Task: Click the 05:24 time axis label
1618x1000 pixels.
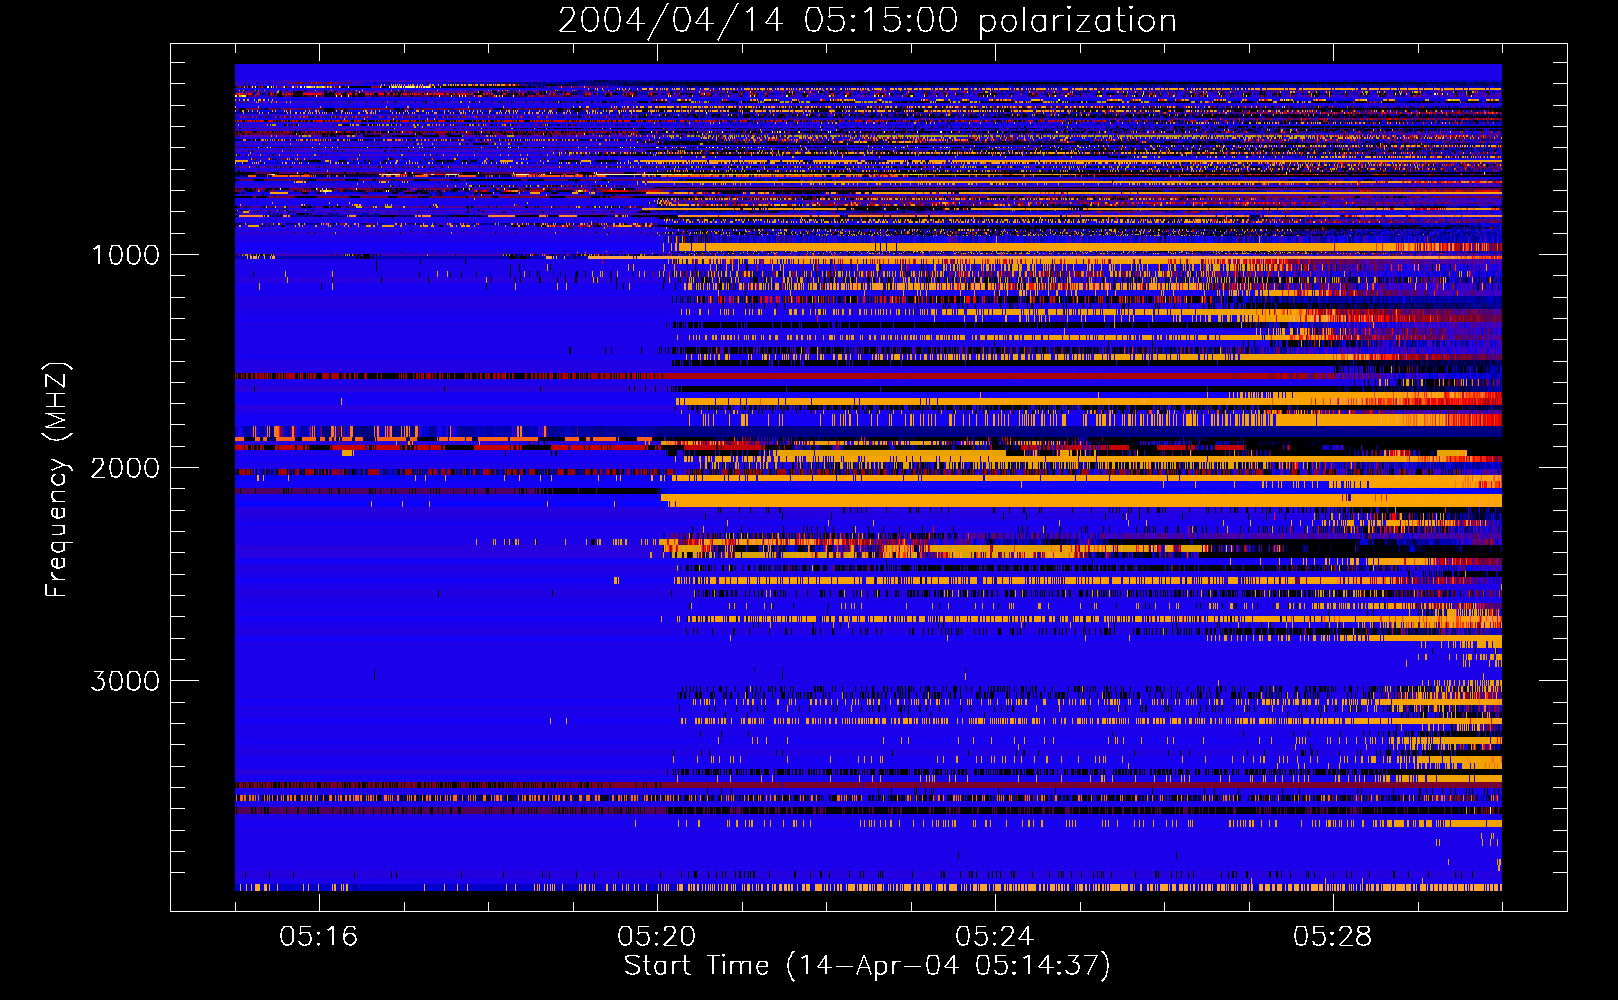Action: coord(995,937)
